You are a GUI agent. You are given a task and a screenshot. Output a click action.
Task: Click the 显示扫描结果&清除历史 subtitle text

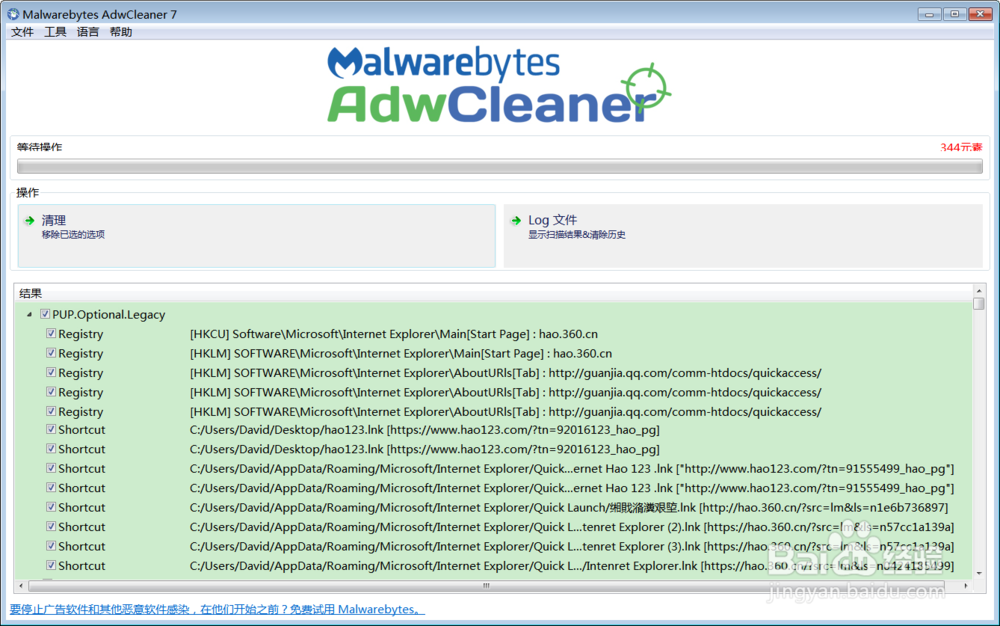point(577,235)
